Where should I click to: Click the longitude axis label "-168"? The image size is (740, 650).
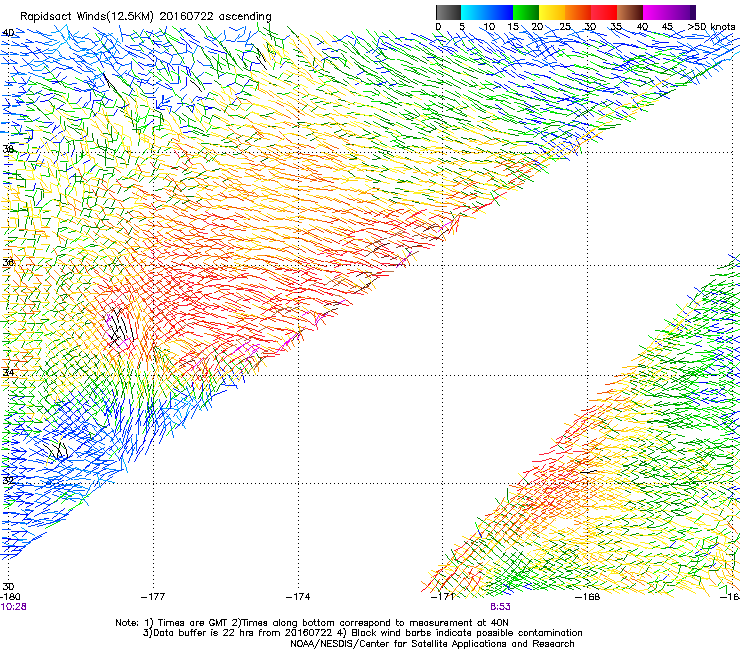(x=588, y=597)
